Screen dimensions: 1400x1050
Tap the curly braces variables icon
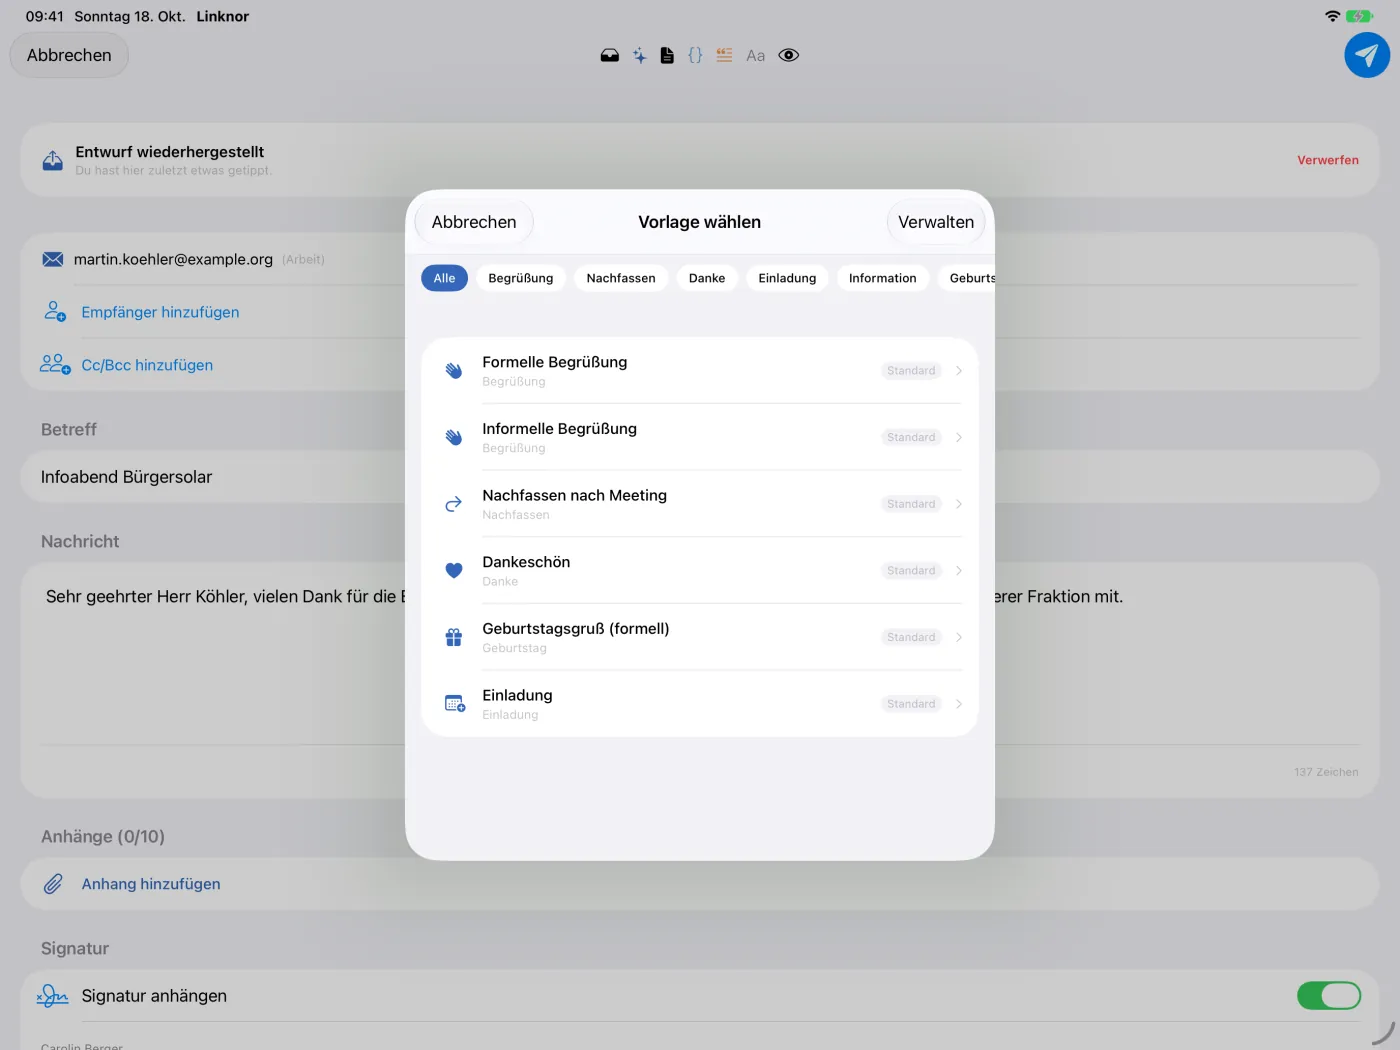[695, 56]
